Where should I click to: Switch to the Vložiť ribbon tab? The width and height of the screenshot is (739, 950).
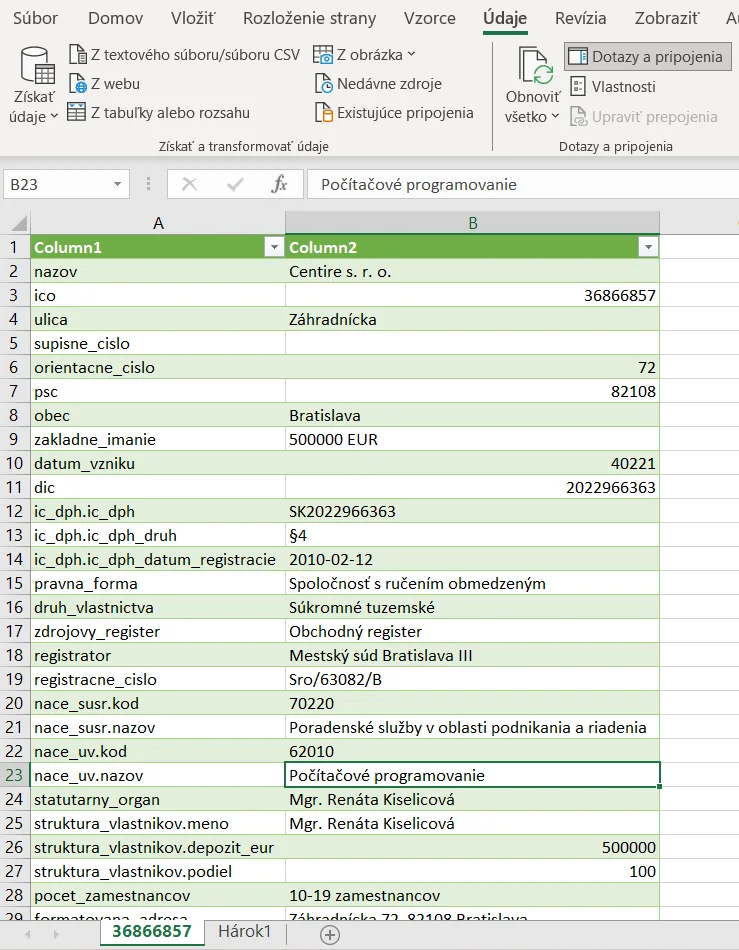(x=193, y=18)
